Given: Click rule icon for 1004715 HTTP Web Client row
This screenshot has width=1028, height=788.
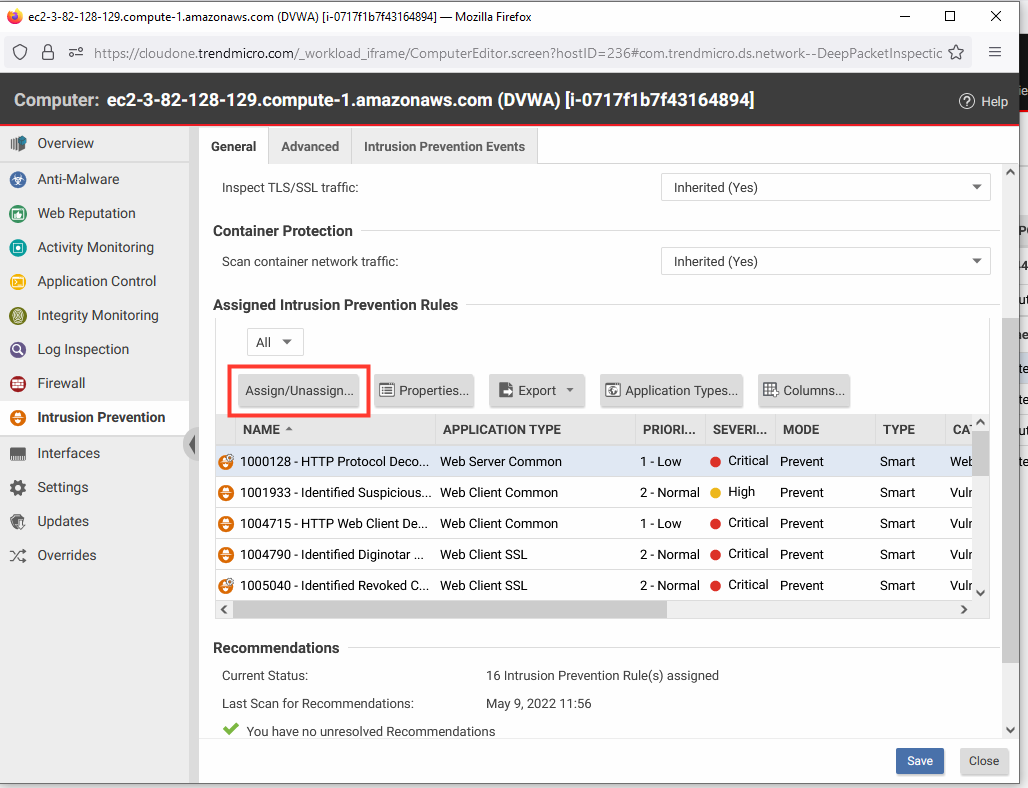Looking at the screenshot, I should pyautogui.click(x=226, y=523).
